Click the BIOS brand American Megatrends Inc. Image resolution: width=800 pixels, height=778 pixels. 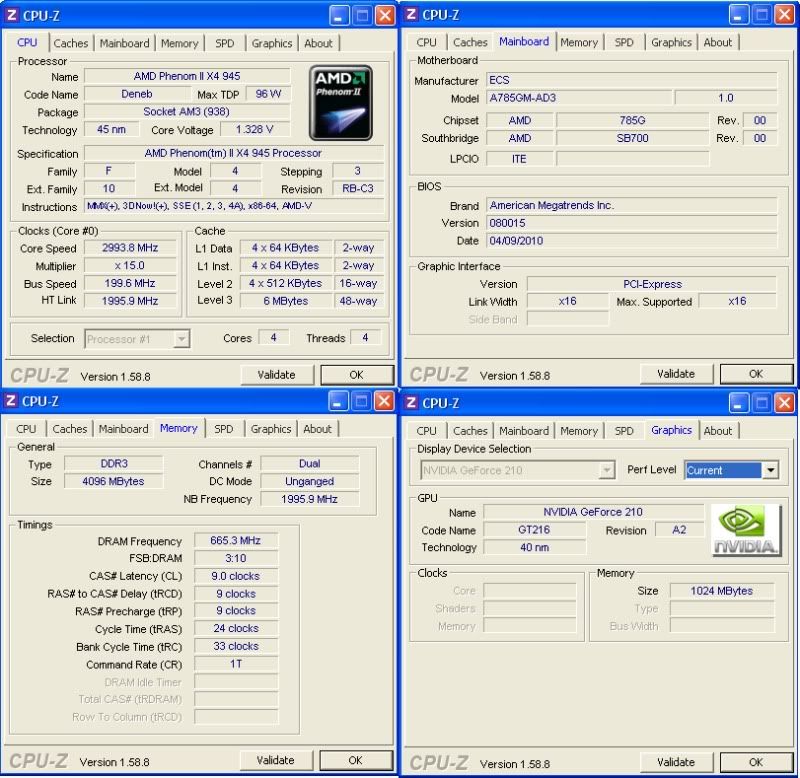pyautogui.click(x=632, y=205)
